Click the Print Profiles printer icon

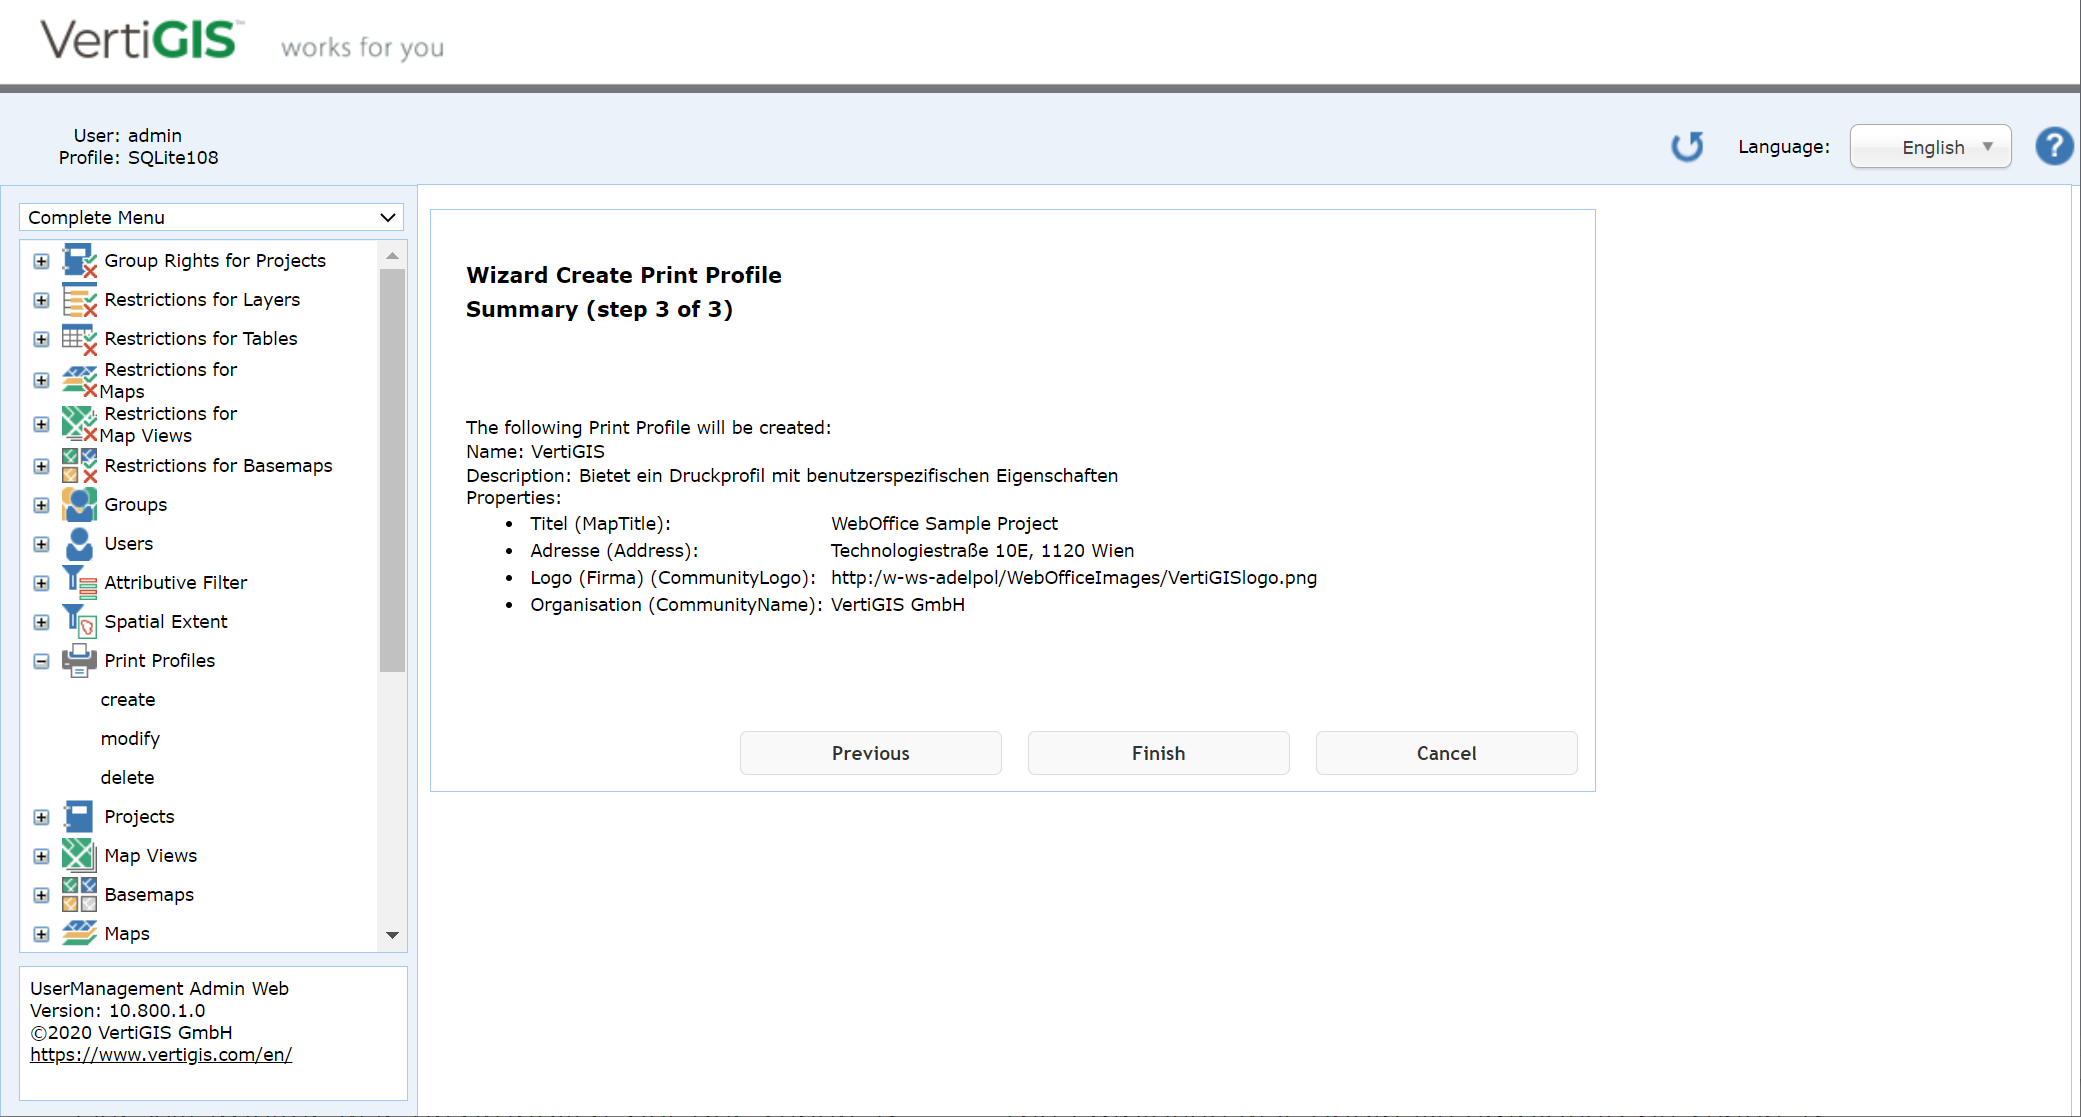pyautogui.click(x=79, y=660)
